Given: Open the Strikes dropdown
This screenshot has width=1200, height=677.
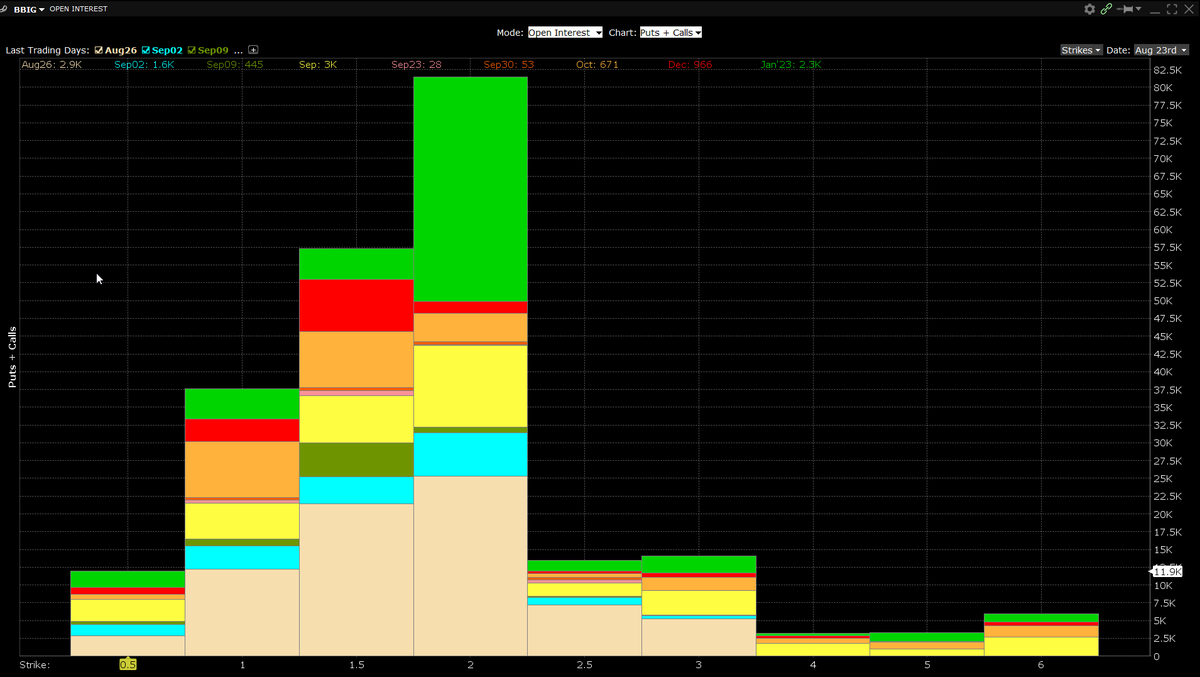Looking at the screenshot, I should (1081, 48).
